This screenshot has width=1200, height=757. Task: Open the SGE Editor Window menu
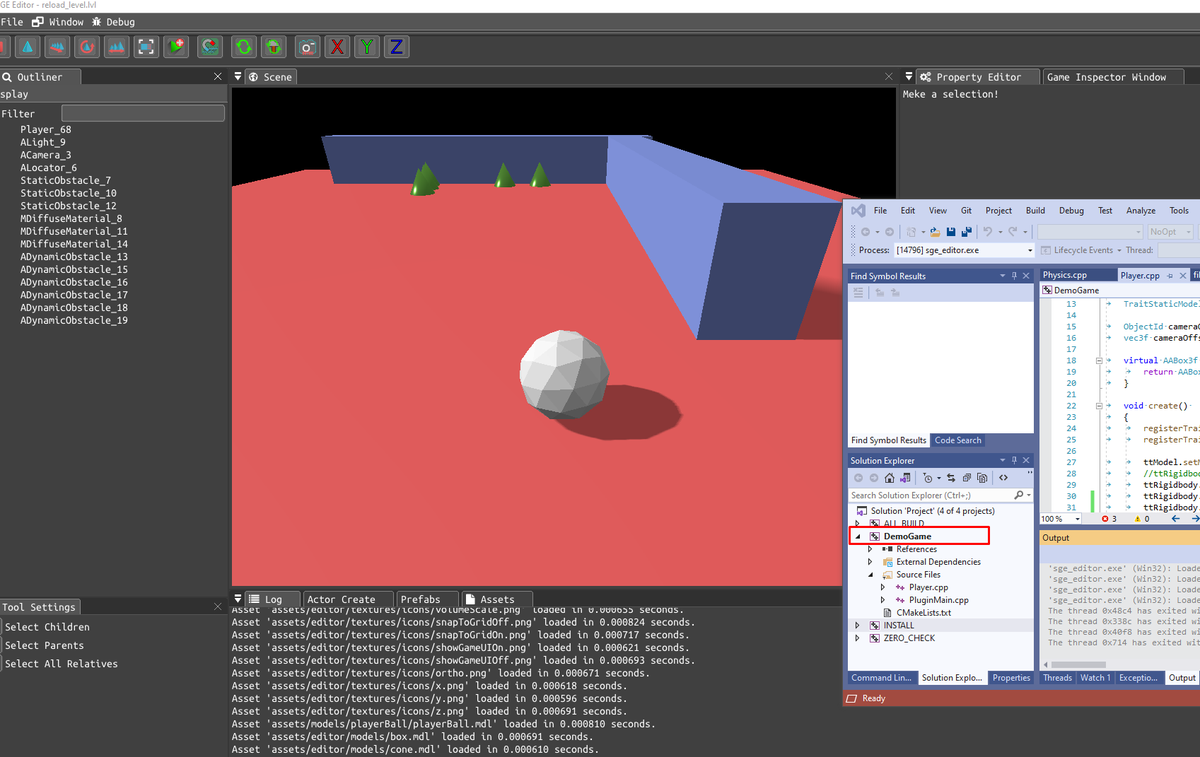[x=58, y=22]
